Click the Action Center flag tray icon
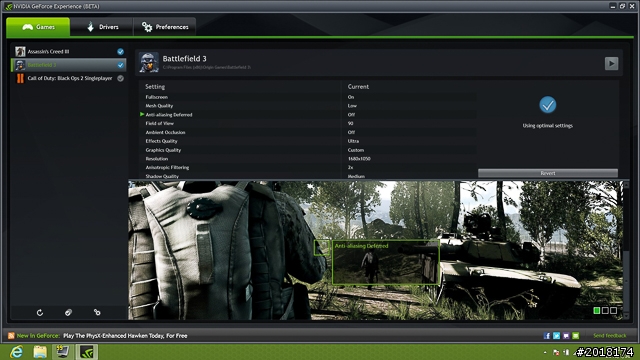 pyautogui.click(x=556, y=352)
